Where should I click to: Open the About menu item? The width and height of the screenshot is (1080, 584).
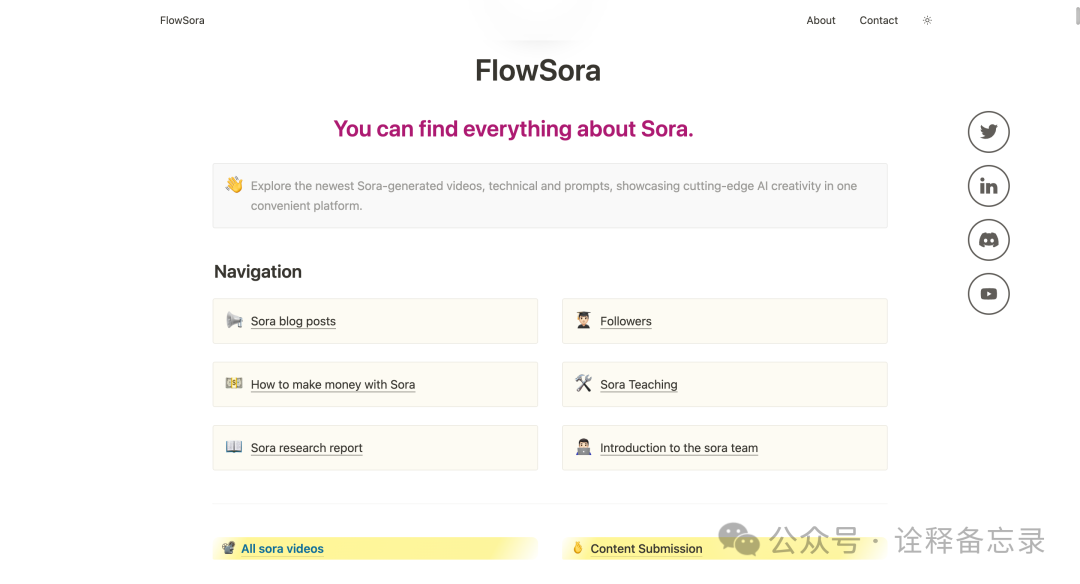[x=821, y=20]
